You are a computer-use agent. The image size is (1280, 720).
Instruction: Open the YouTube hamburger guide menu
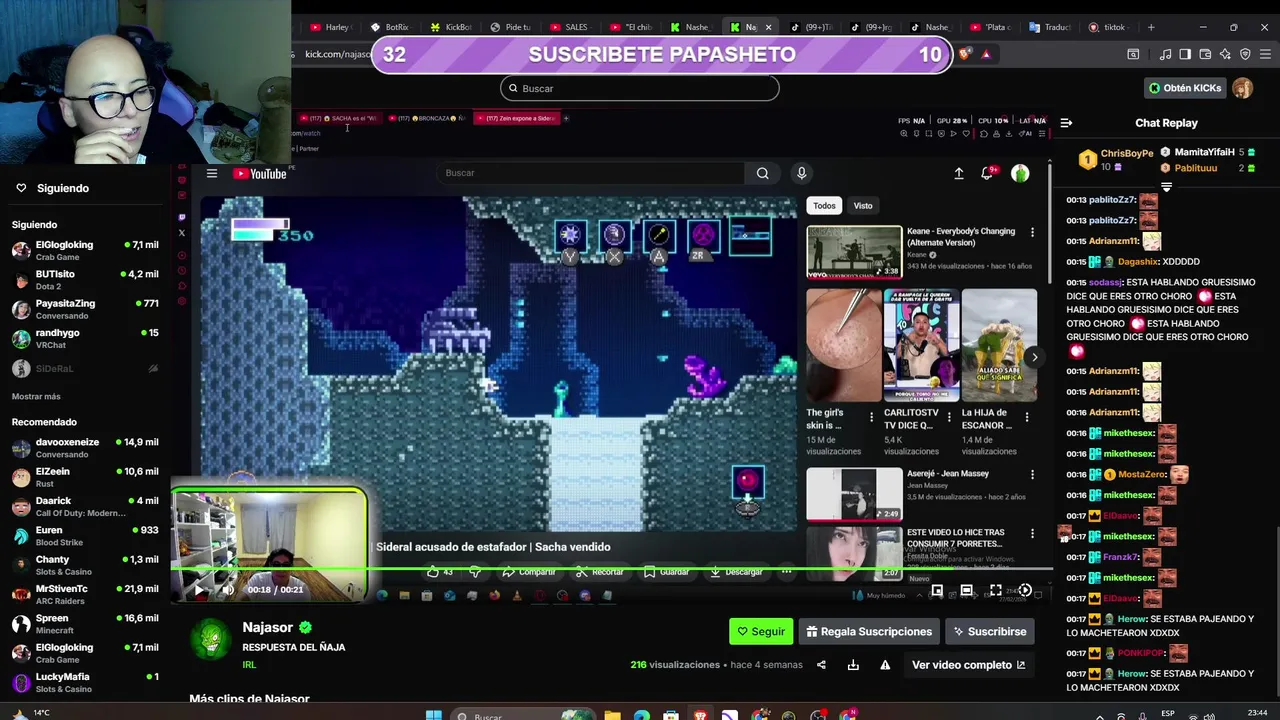click(212, 174)
